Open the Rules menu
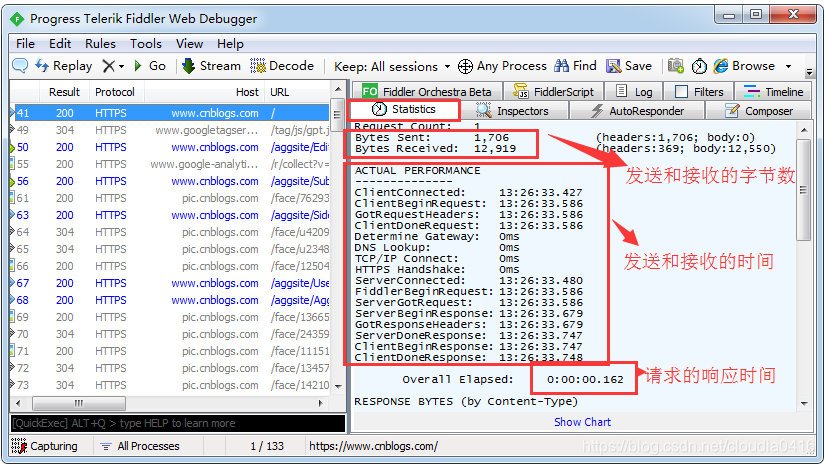825x465 pixels. point(100,44)
